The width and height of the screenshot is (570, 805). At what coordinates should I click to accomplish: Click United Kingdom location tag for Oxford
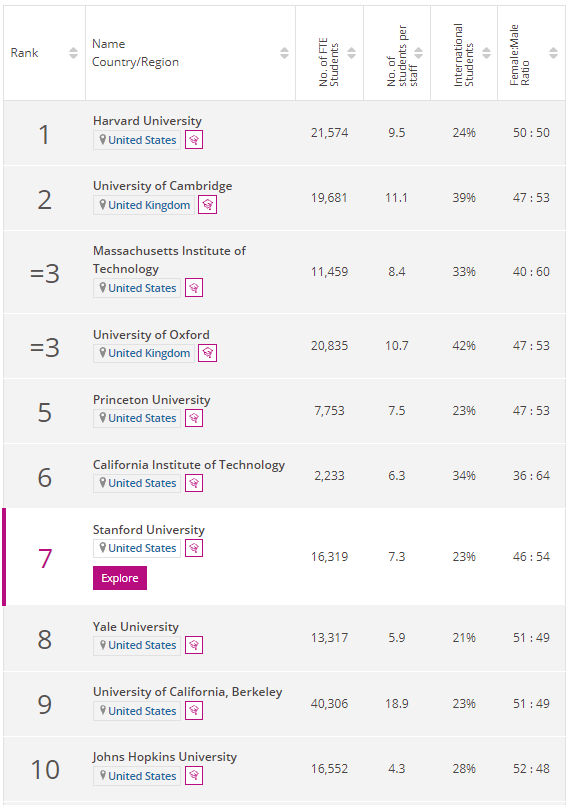(x=144, y=353)
